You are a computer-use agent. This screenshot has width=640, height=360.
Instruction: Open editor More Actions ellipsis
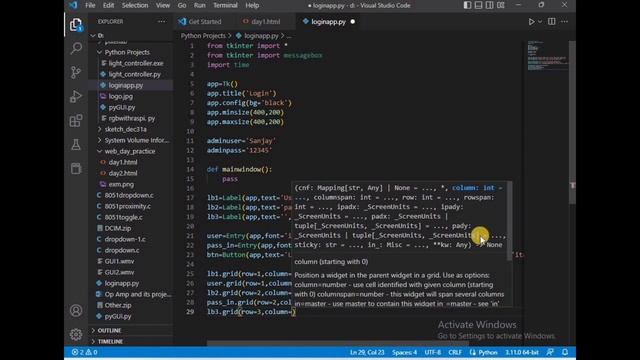(564, 22)
